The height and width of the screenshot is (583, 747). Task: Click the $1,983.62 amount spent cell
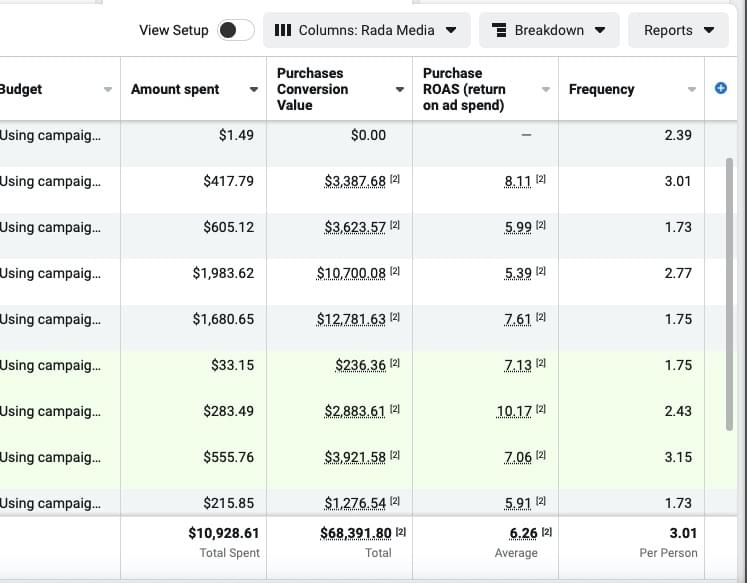223,273
